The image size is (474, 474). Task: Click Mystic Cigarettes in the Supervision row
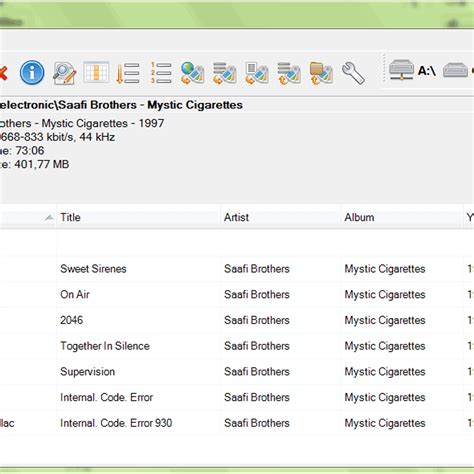pos(385,371)
